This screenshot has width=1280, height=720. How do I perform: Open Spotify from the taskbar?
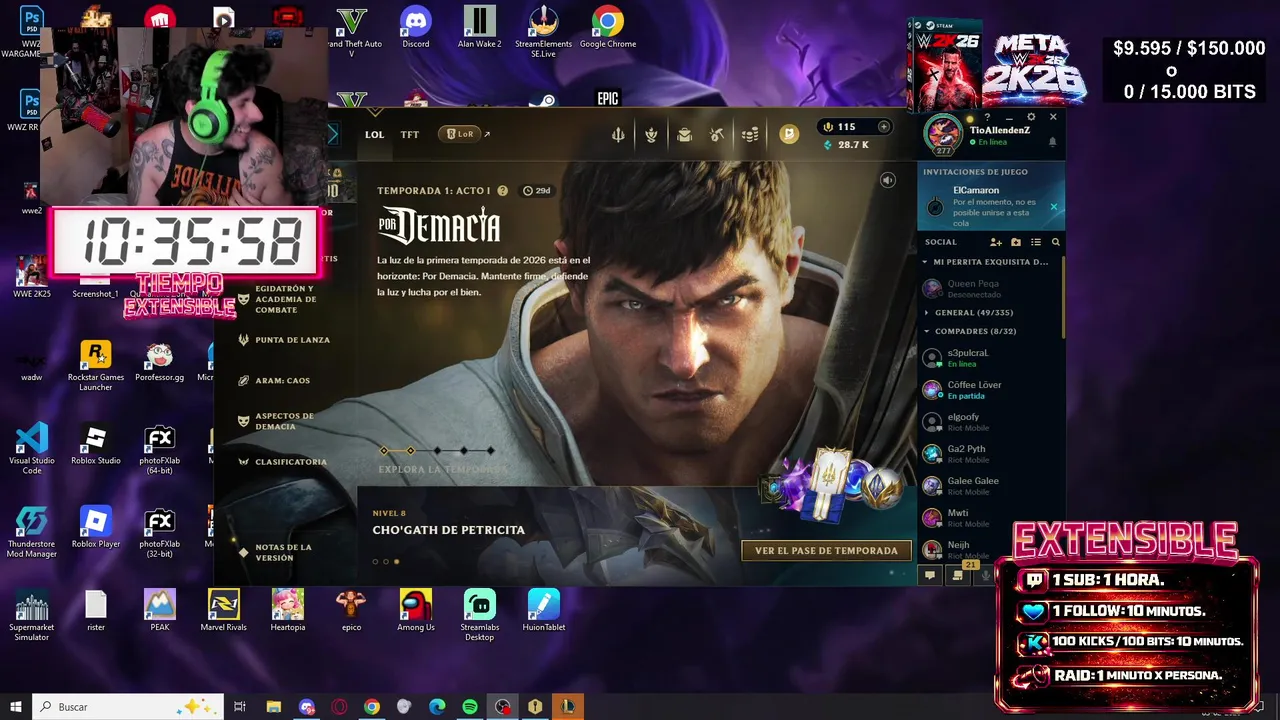[470, 707]
